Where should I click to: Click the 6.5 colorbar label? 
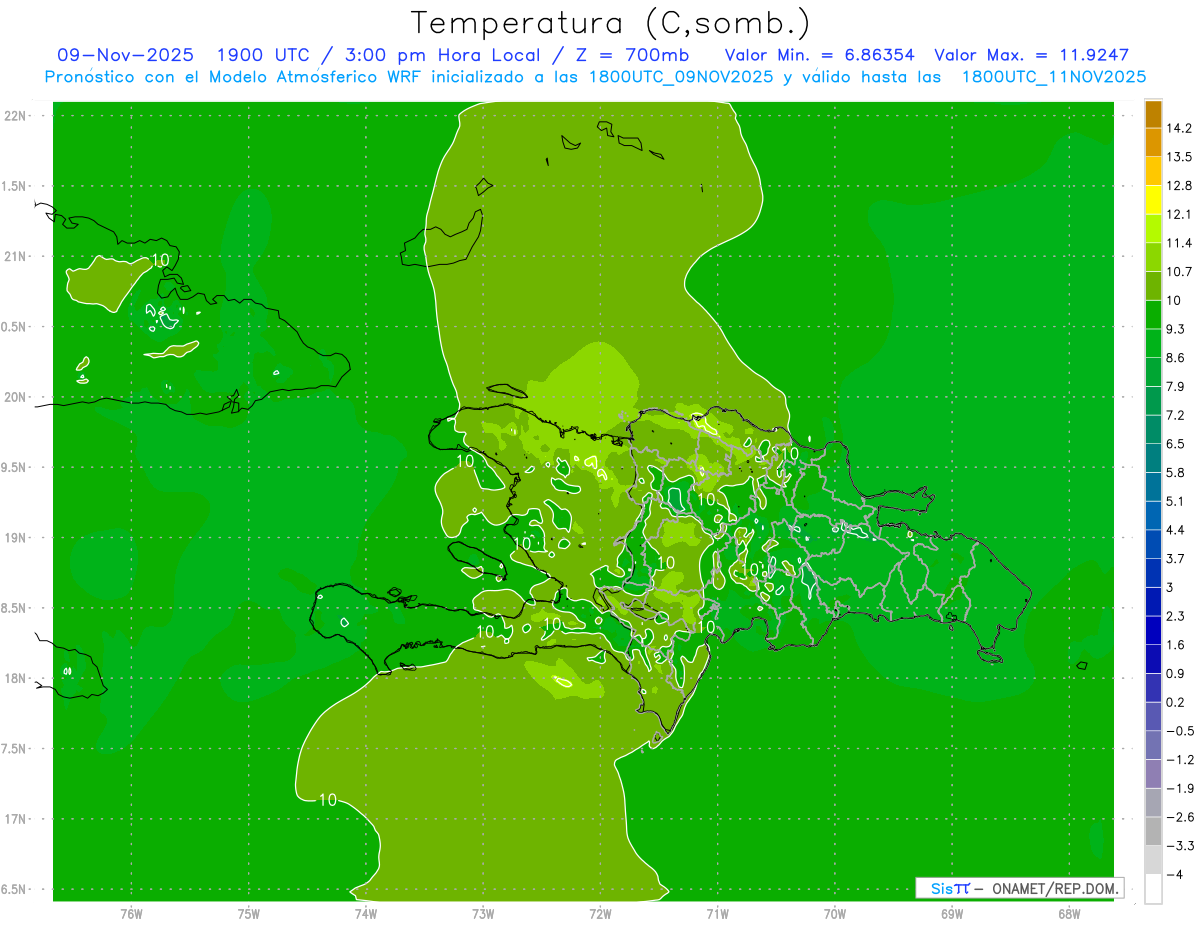[1176, 444]
